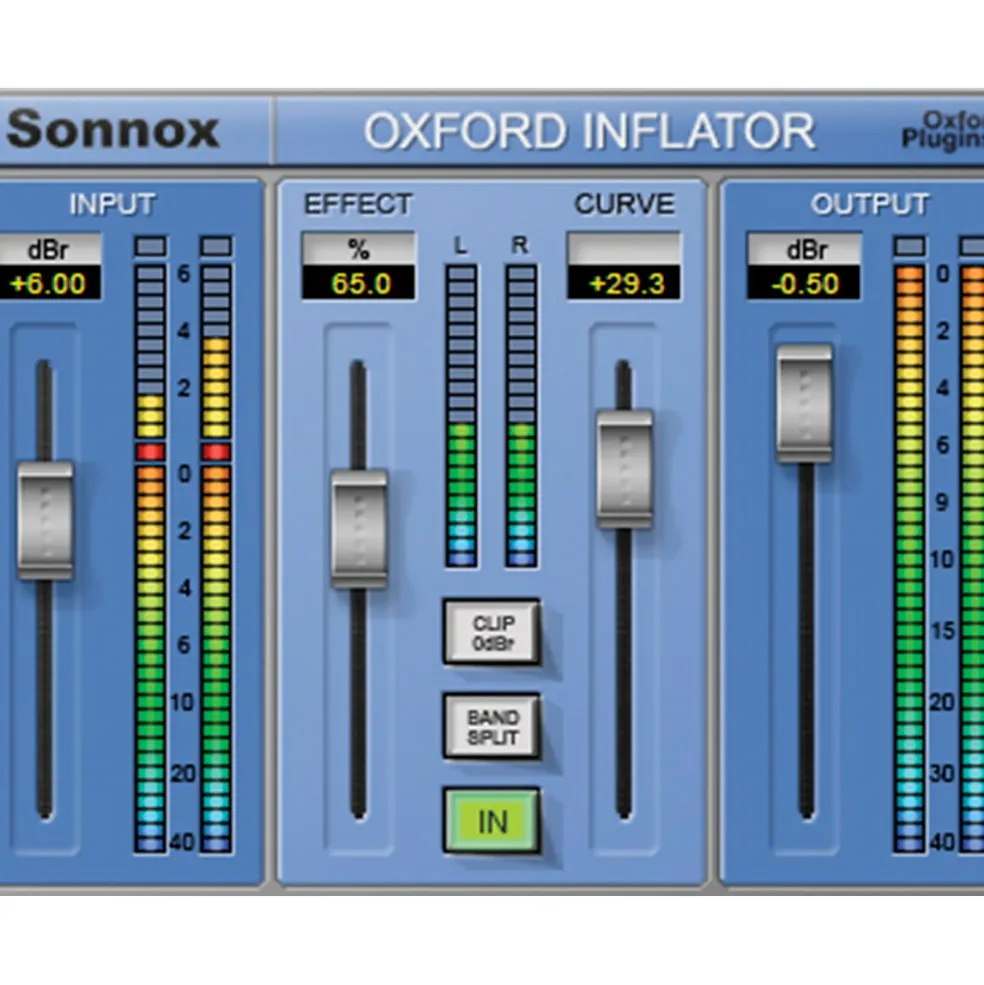Click the effect L meter
984x985 pixels.
(x=461, y=416)
